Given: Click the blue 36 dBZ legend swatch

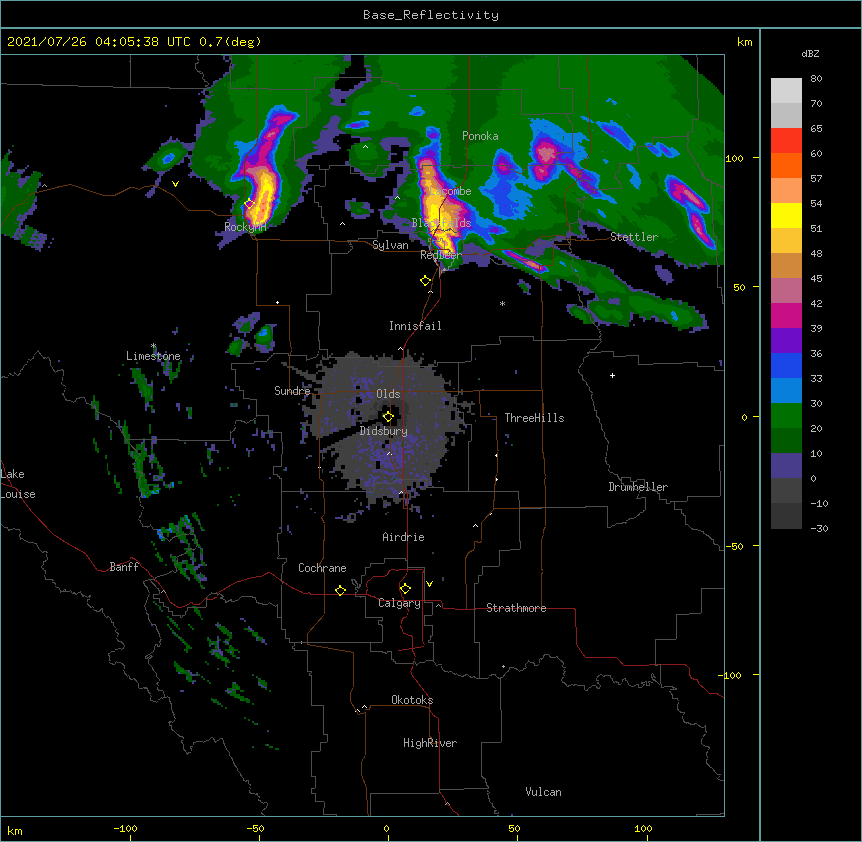Looking at the screenshot, I should pos(786,365).
